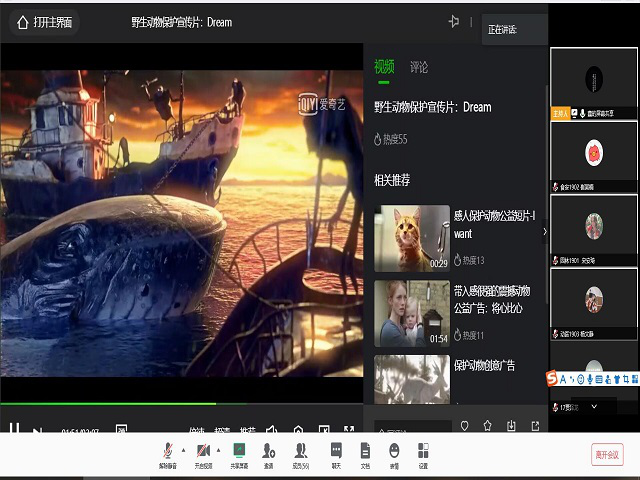This screenshot has width=640, height=480.
Task: Switch to the 视频 tab
Action: click(384, 67)
